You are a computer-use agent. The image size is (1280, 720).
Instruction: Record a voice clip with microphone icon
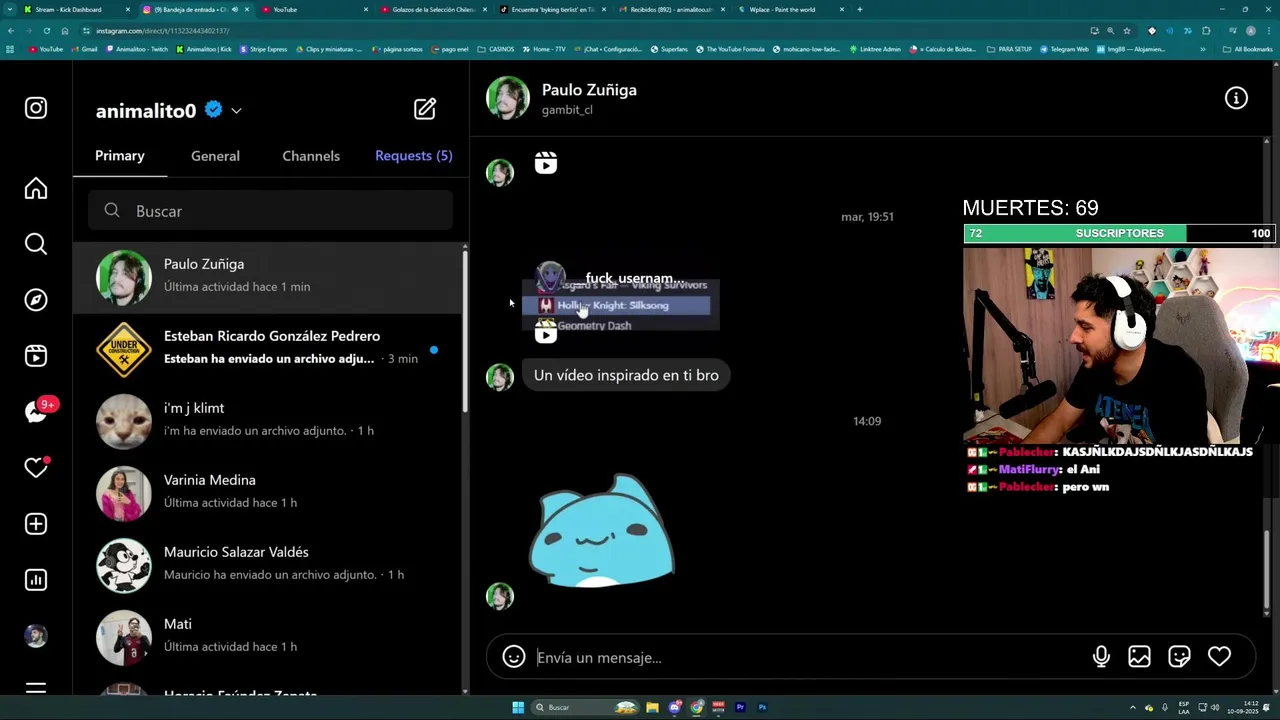(x=1101, y=657)
